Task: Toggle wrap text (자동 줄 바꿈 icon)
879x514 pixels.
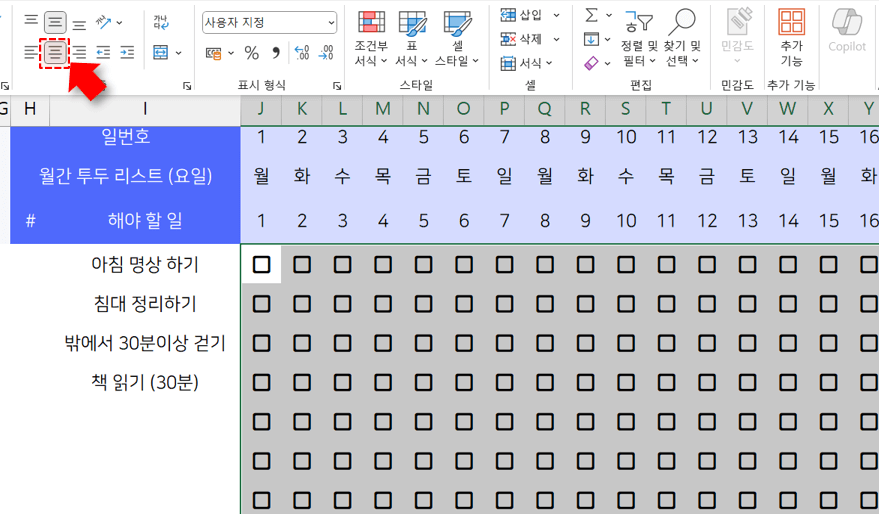Action: coord(161,22)
